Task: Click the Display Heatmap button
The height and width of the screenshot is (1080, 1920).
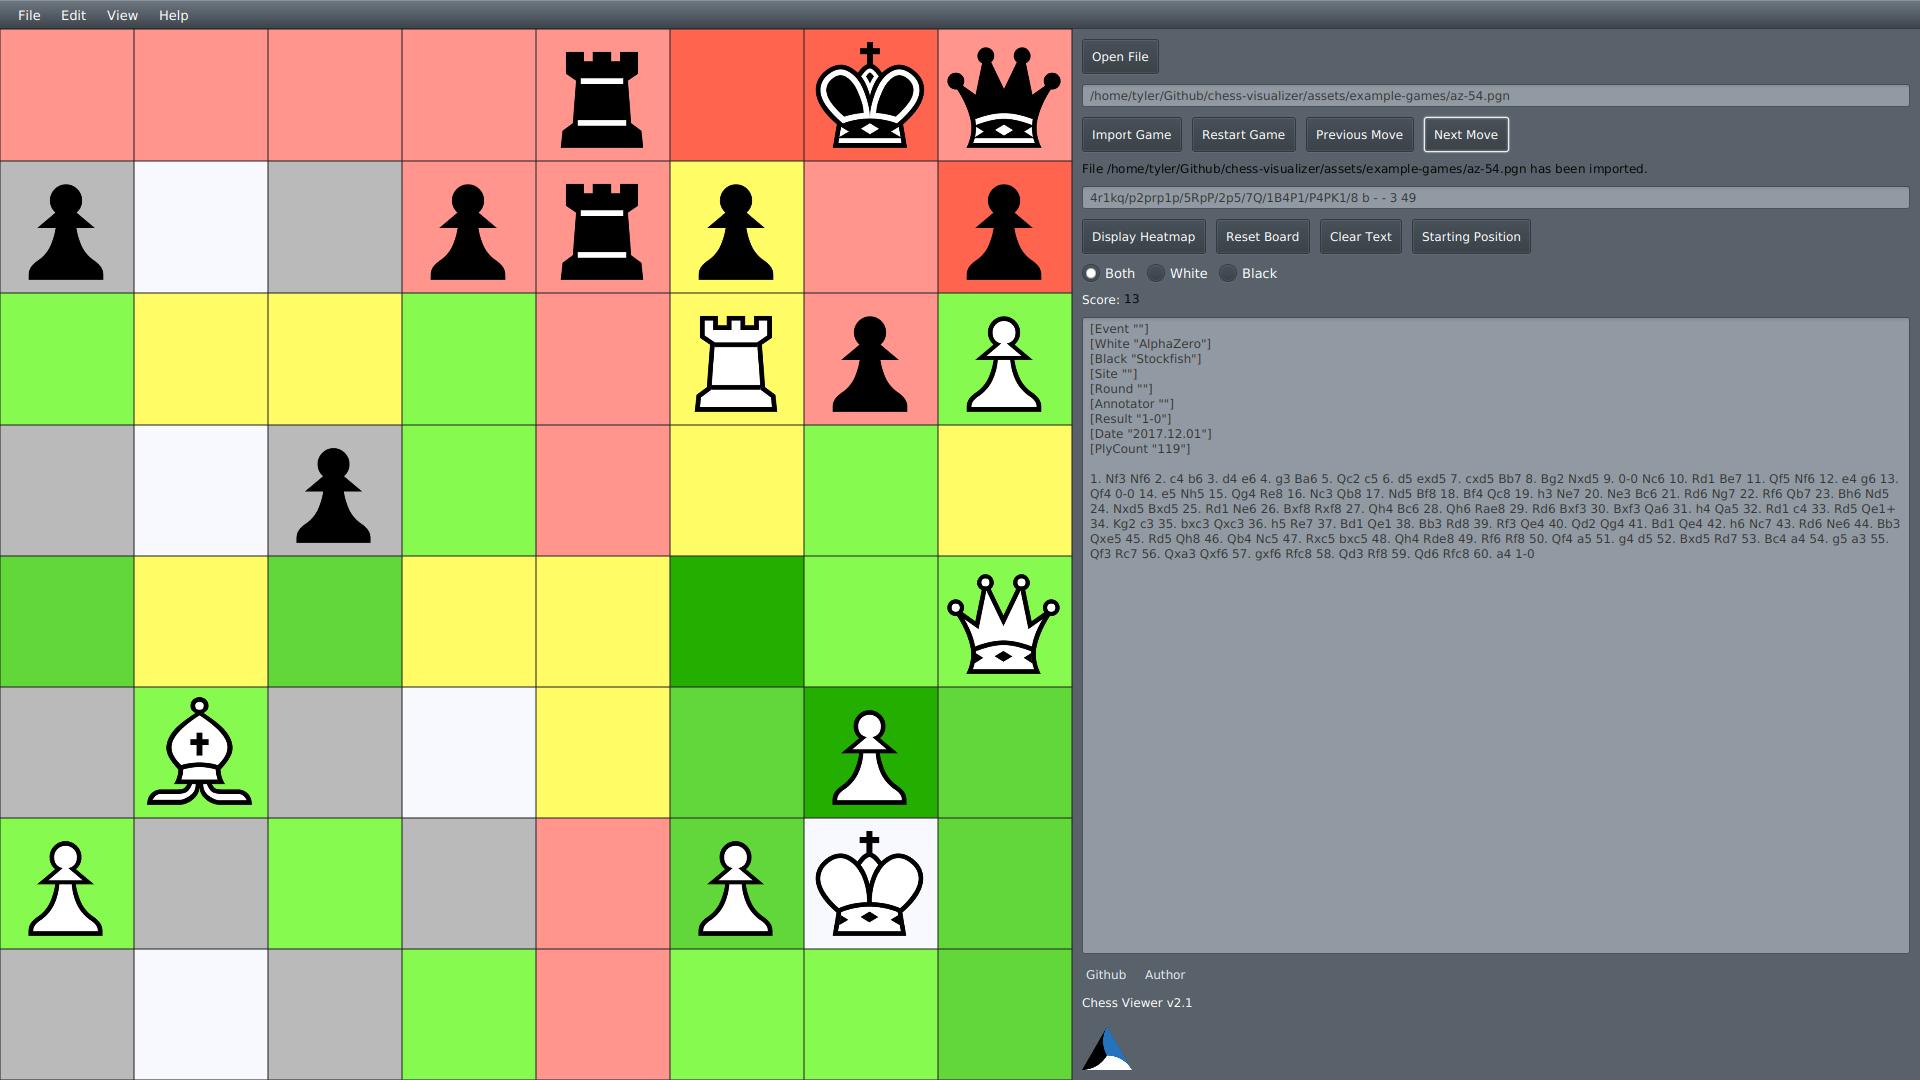Action: (1142, 236)
